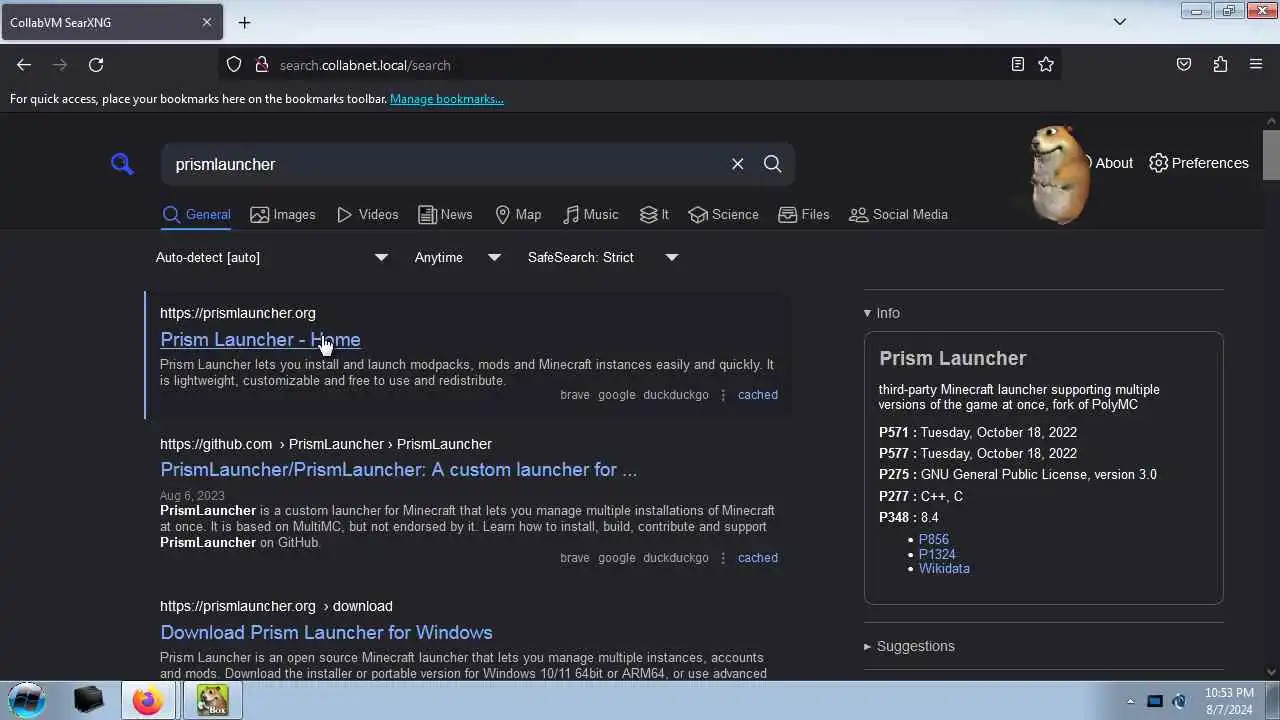Expand the Suggestions section
Viewport: 1280px width, 720px height.
point(909,646)
